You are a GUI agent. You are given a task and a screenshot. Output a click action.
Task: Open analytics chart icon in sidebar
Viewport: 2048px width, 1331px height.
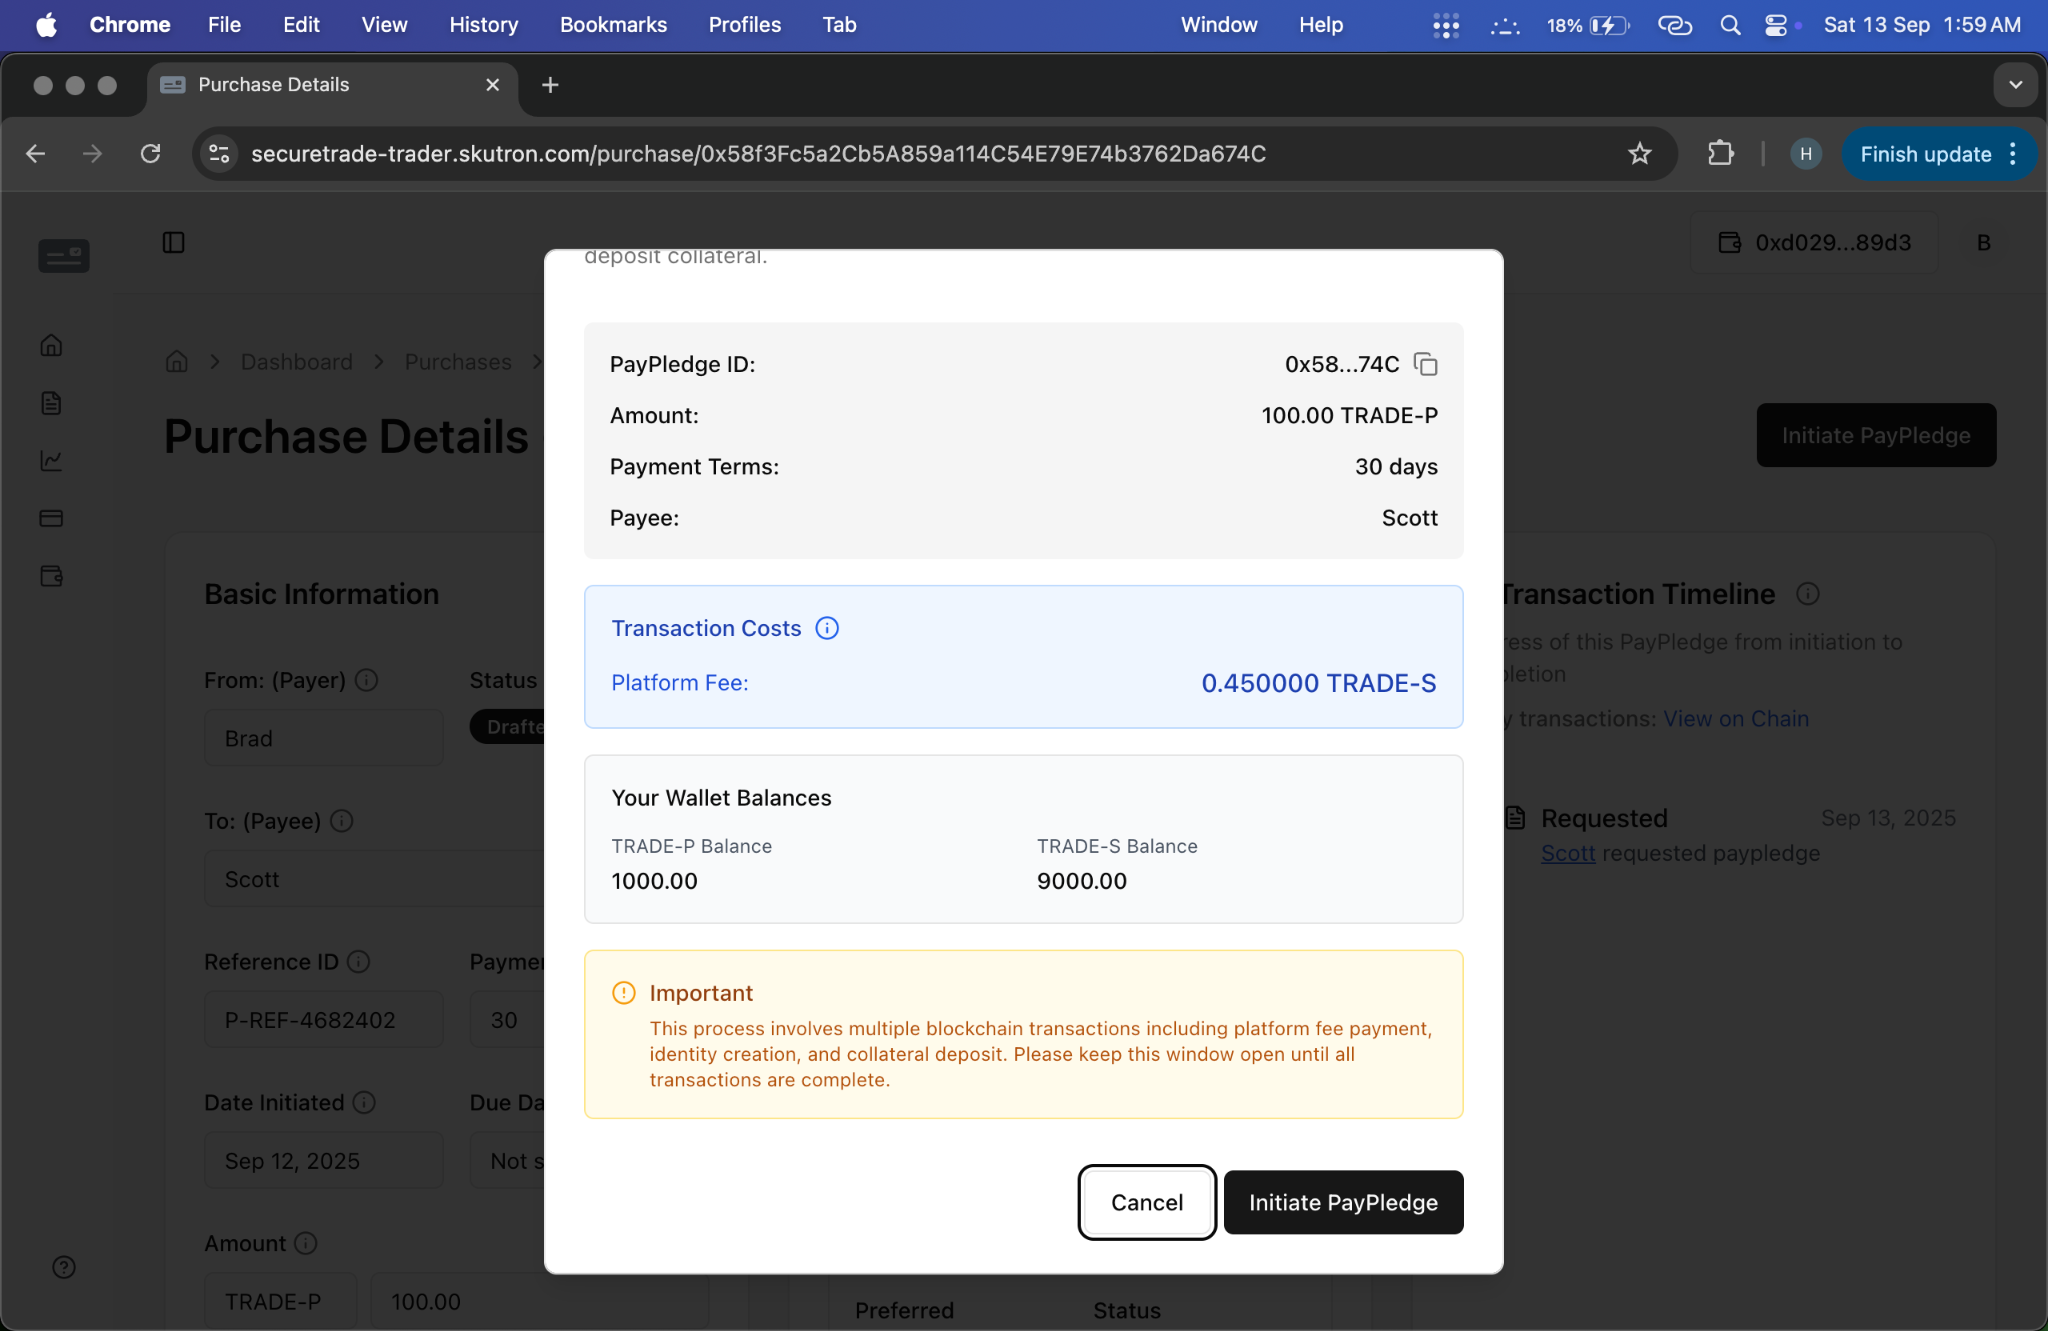click(x=52, y=460)
